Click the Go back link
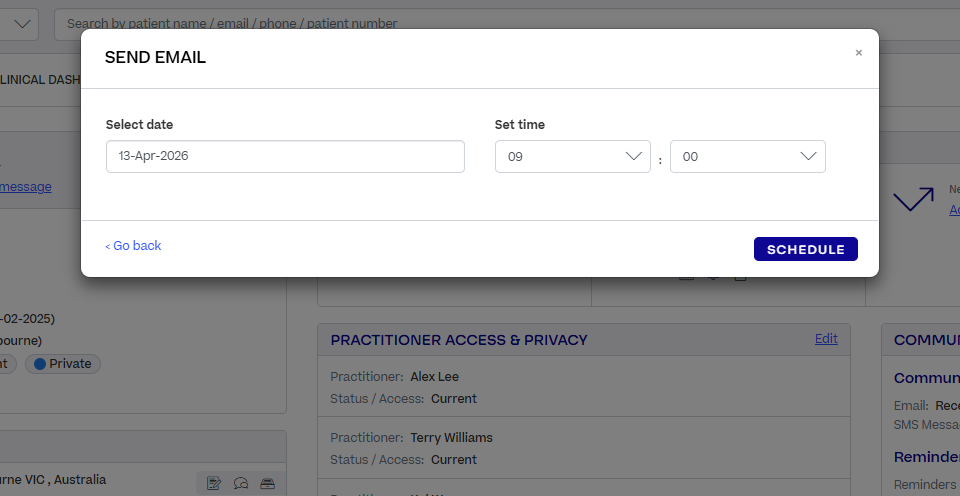This screenshot has width=960, height=496. coord(133,246)
